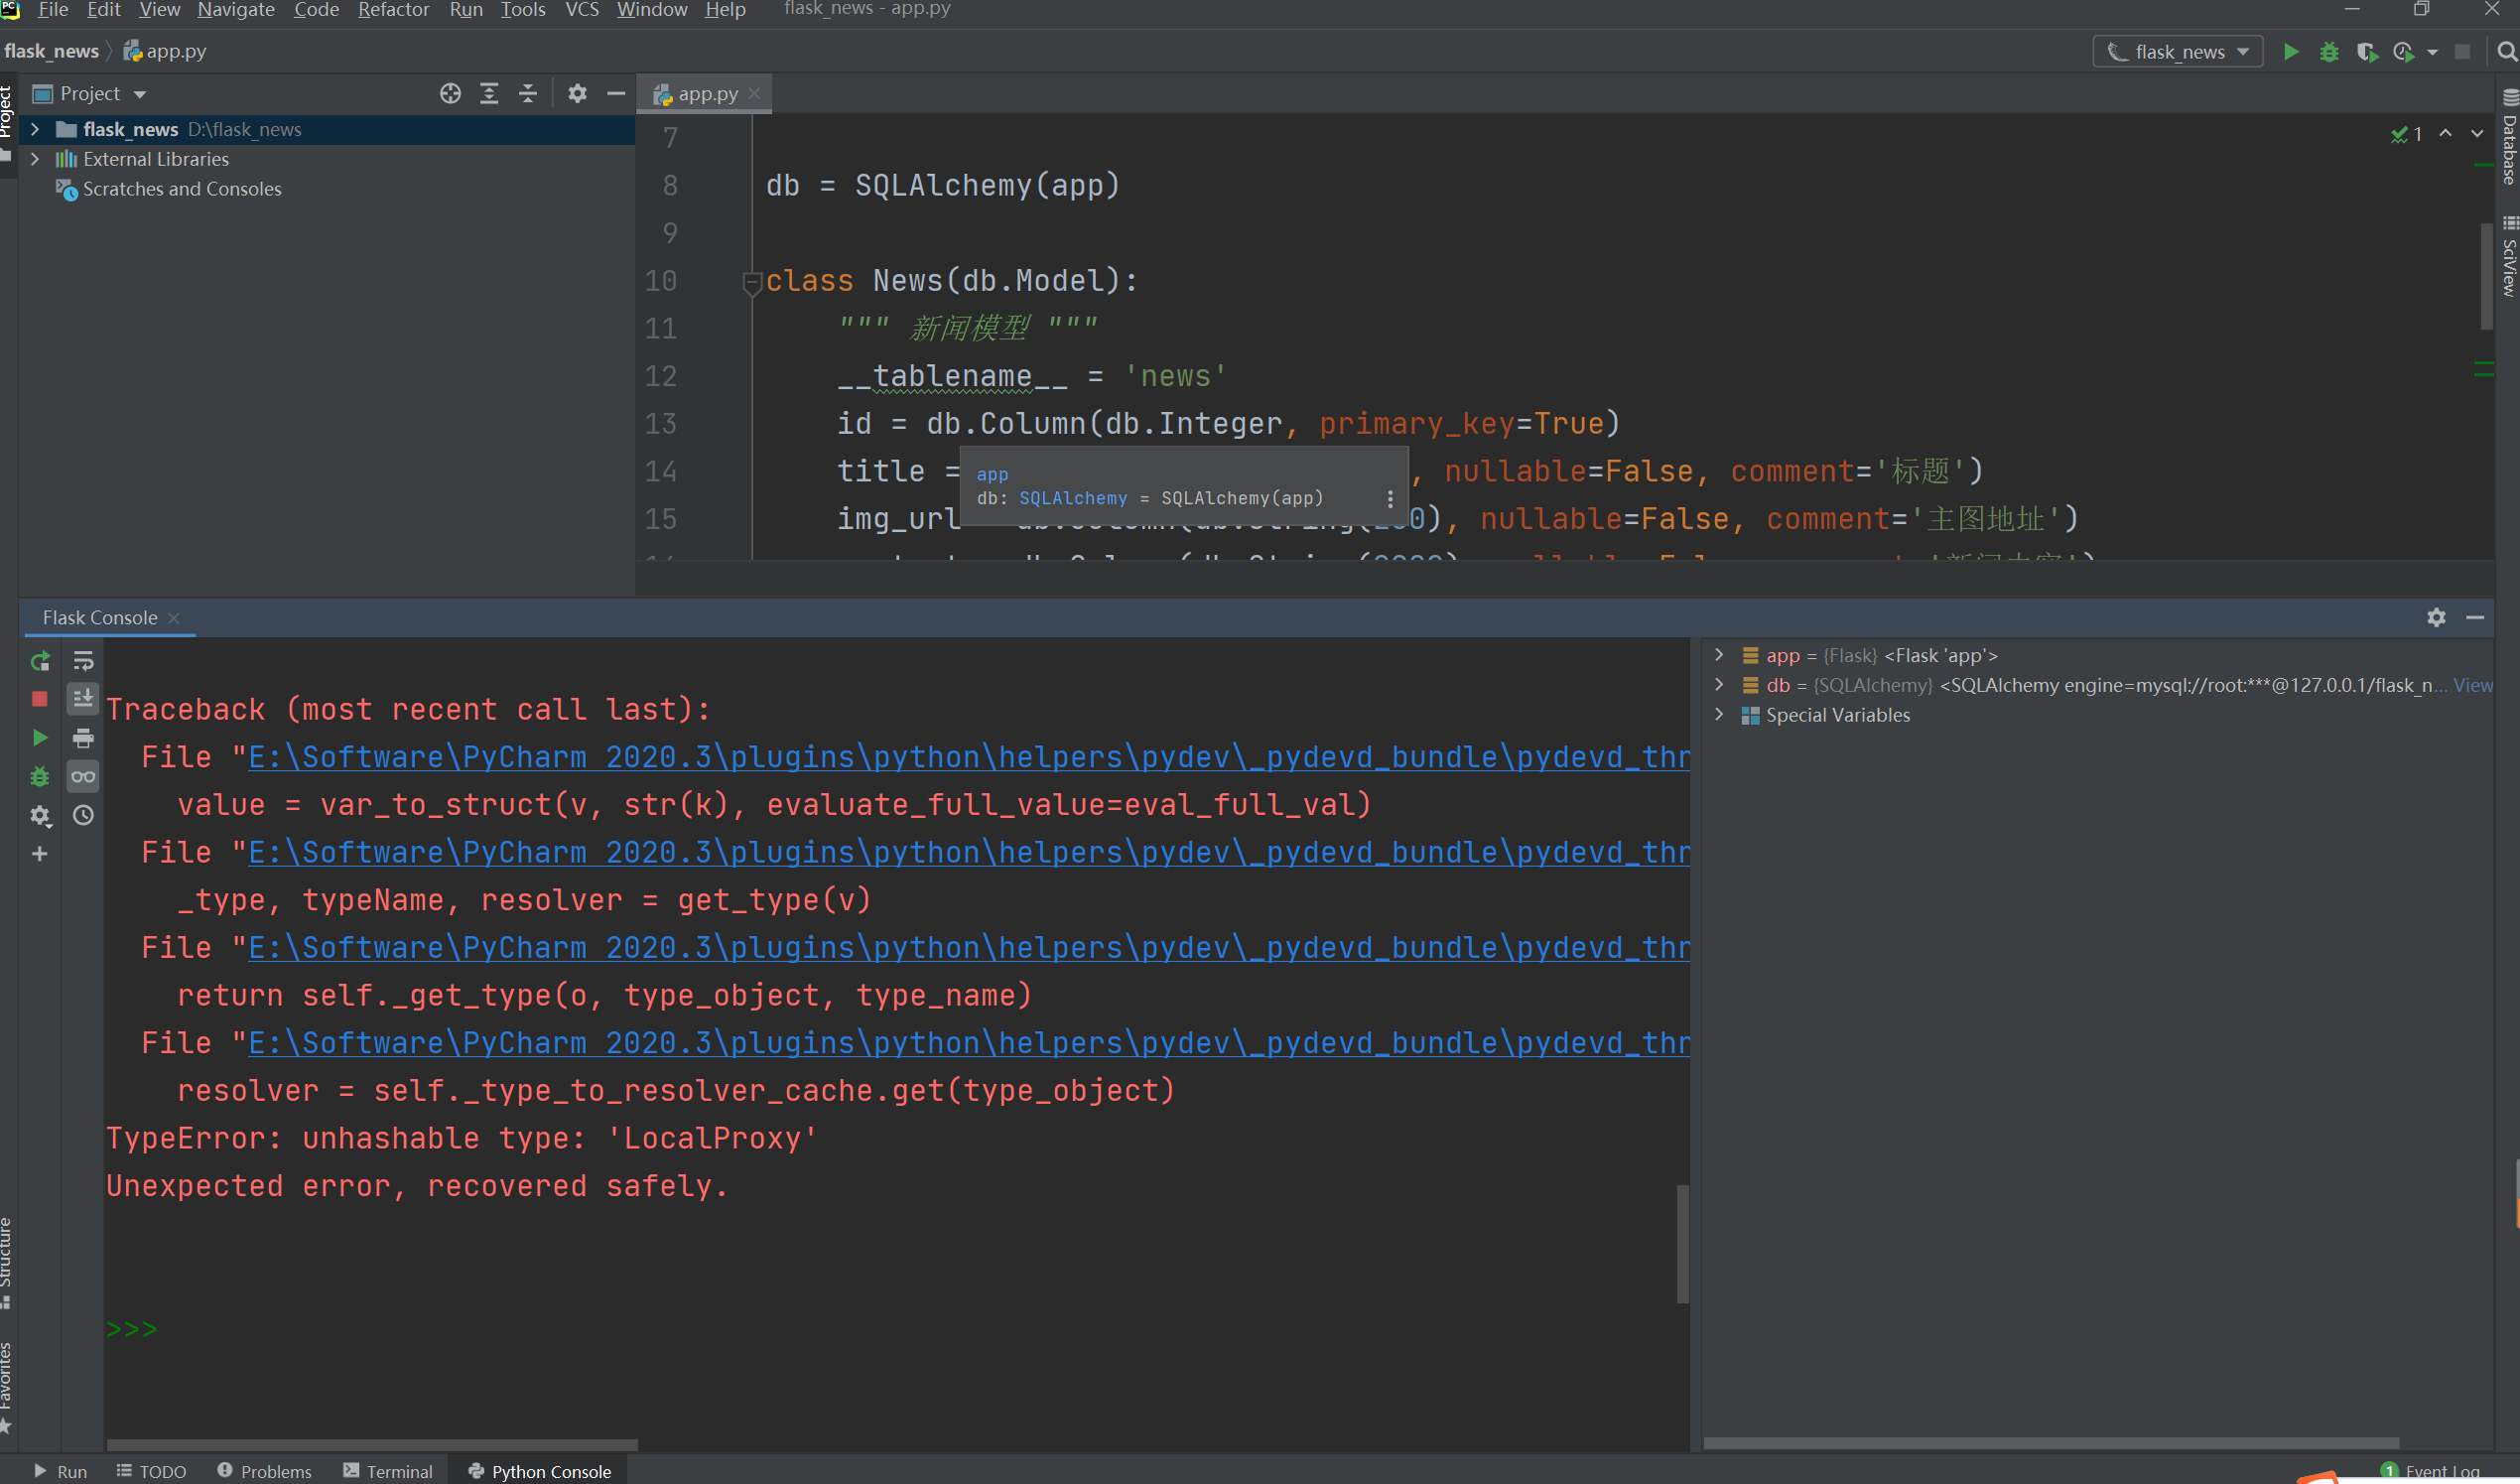
Task: Click first pydevd traceback file link
Action: [x=968, y=757]
